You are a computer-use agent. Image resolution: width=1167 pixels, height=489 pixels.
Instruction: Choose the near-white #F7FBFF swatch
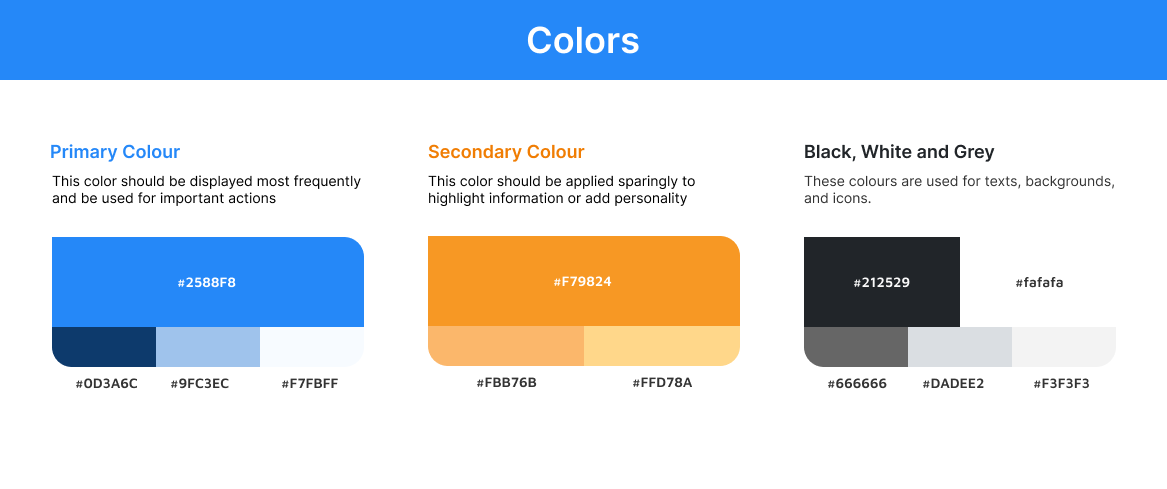(312, 347)
